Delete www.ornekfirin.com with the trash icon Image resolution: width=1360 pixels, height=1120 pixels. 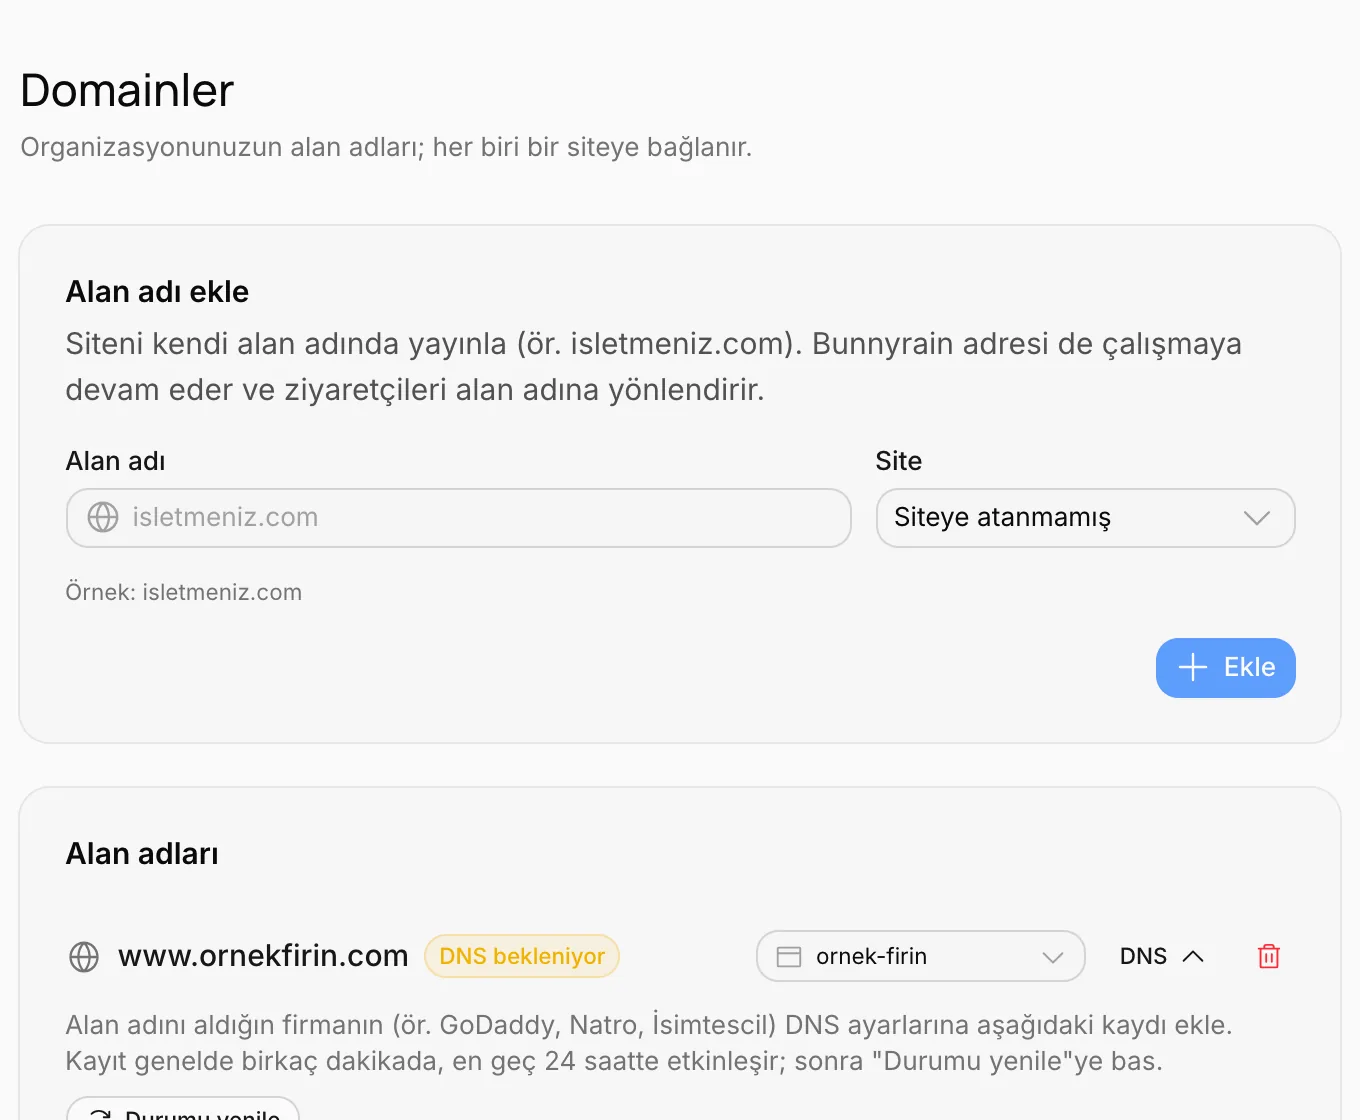click(1268, 956)
